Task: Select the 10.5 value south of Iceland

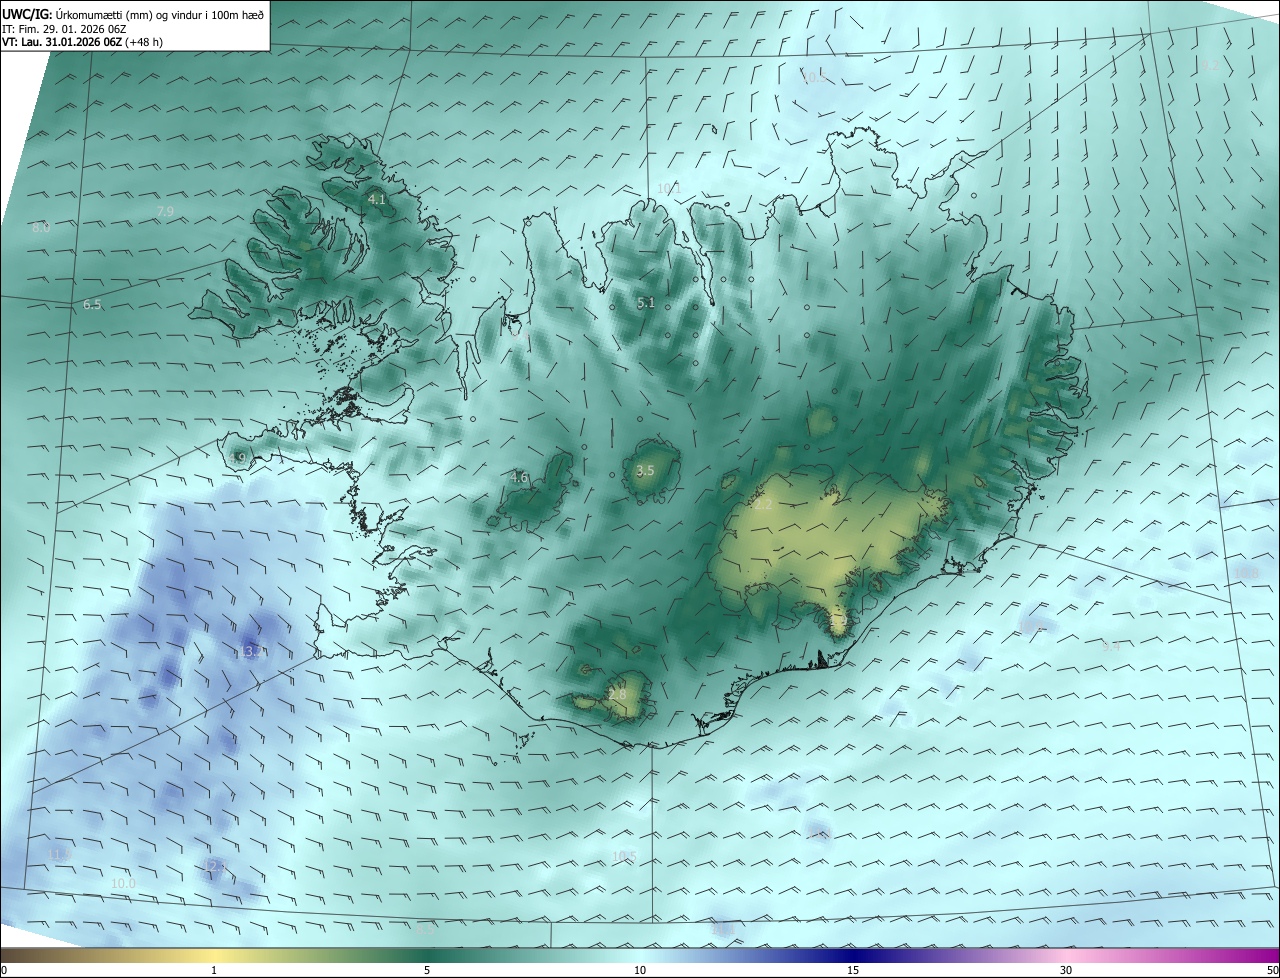Action: pos(624,856)
